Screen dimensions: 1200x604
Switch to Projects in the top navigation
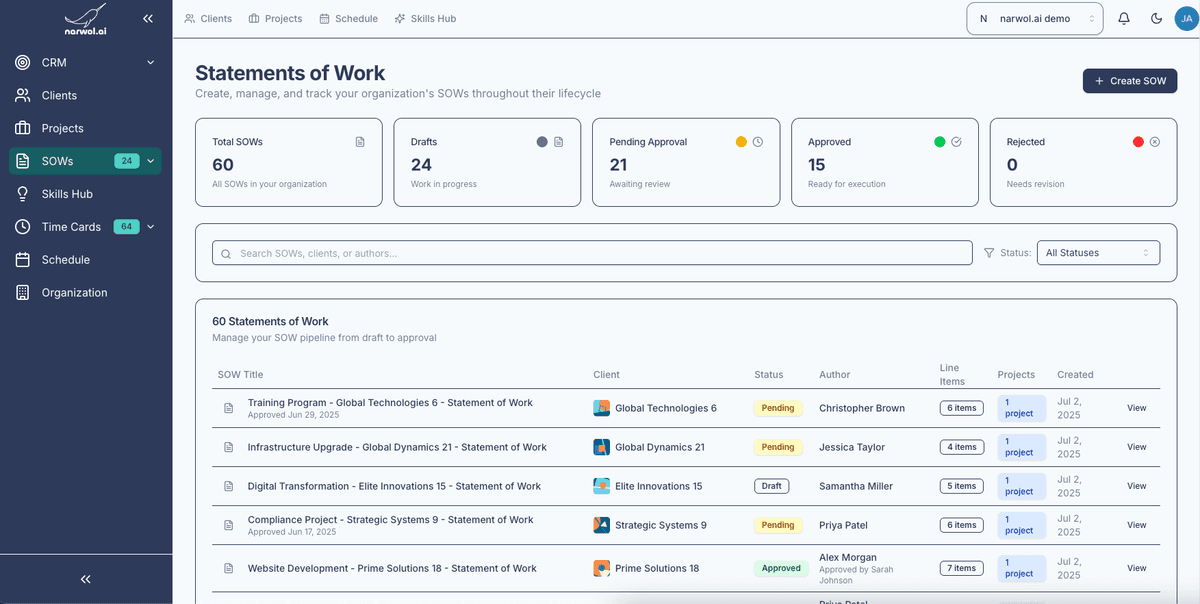(x=275, y=17)
